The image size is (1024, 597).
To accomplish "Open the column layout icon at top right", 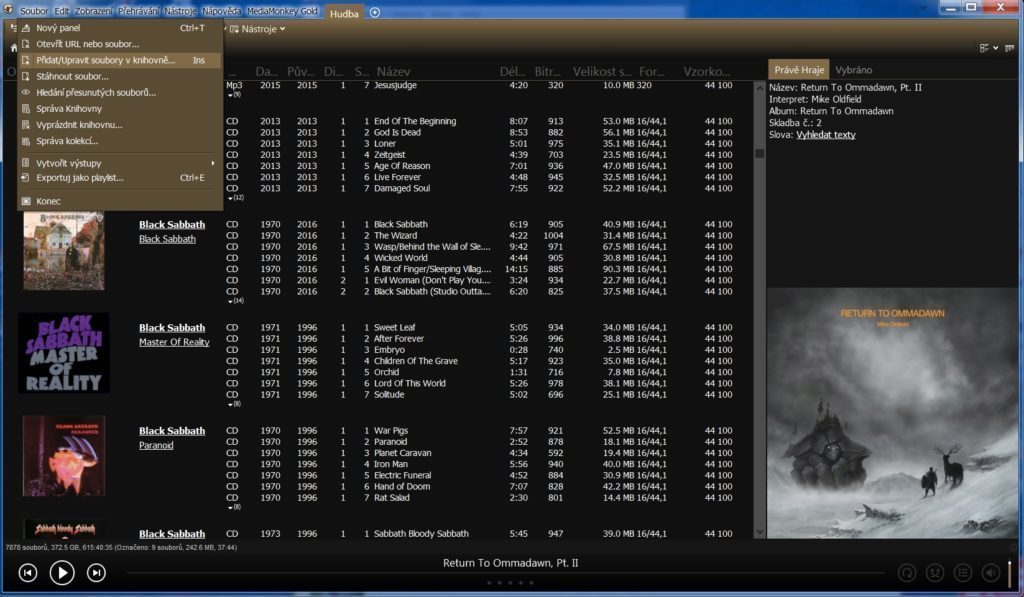I will [x=1009, y=48].
